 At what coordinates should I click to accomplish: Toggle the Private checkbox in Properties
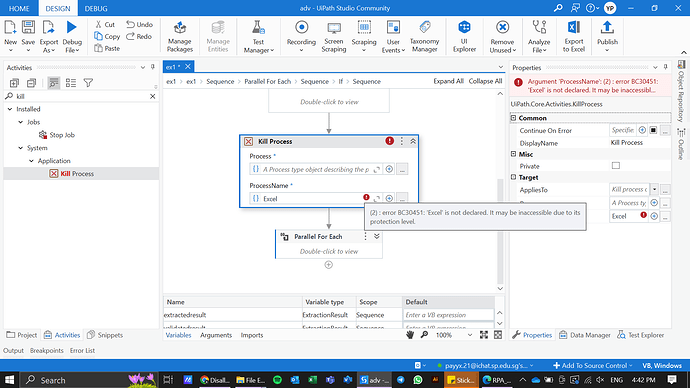click(616, 165)
